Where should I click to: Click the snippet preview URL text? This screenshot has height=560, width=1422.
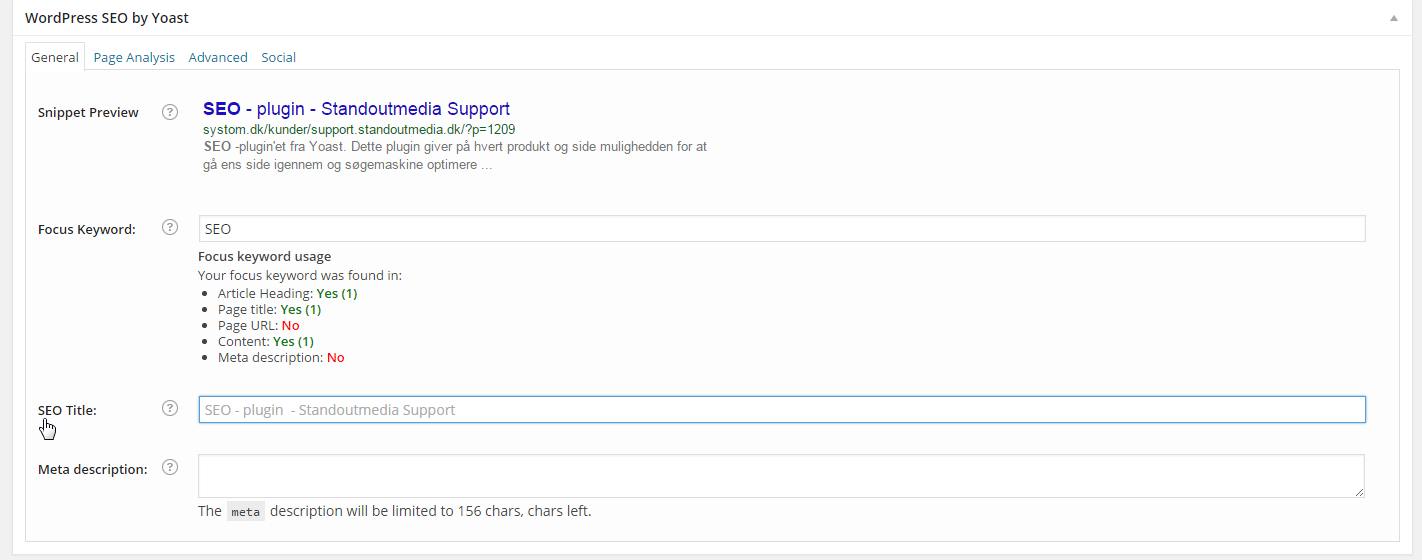[359, 130]
